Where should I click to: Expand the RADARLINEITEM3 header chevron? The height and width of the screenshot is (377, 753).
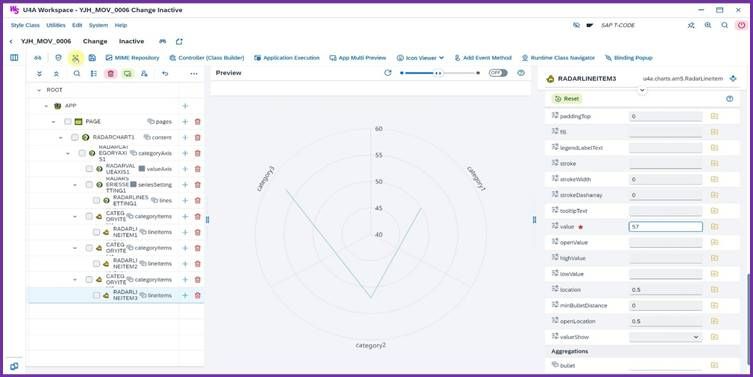point(642,90)
